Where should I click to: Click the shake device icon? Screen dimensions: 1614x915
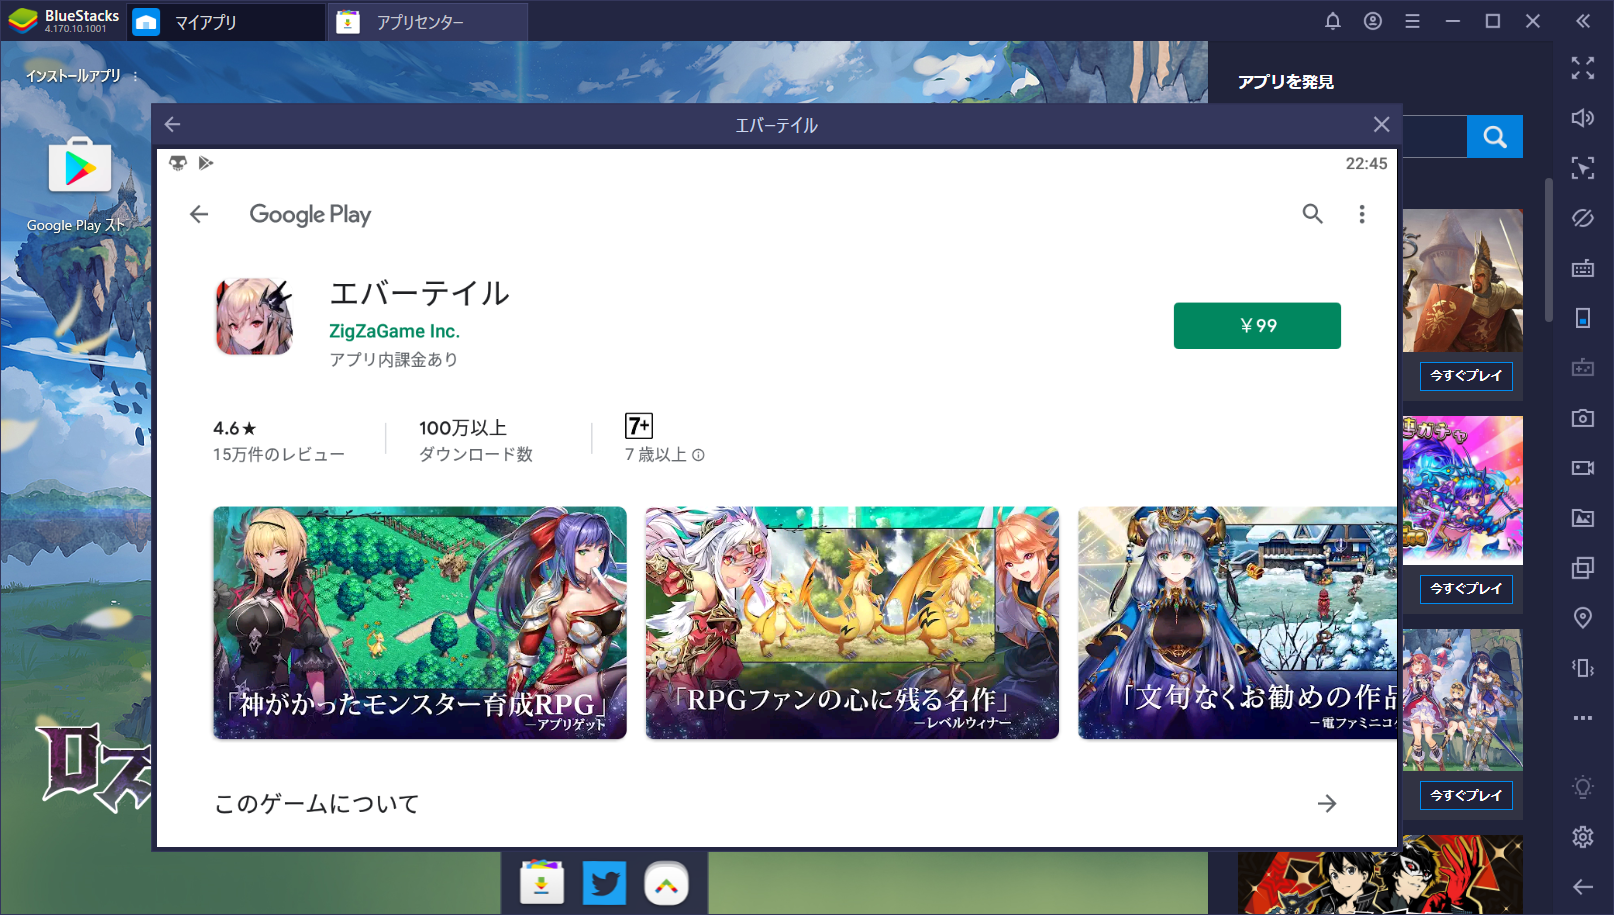[1583, 668]
